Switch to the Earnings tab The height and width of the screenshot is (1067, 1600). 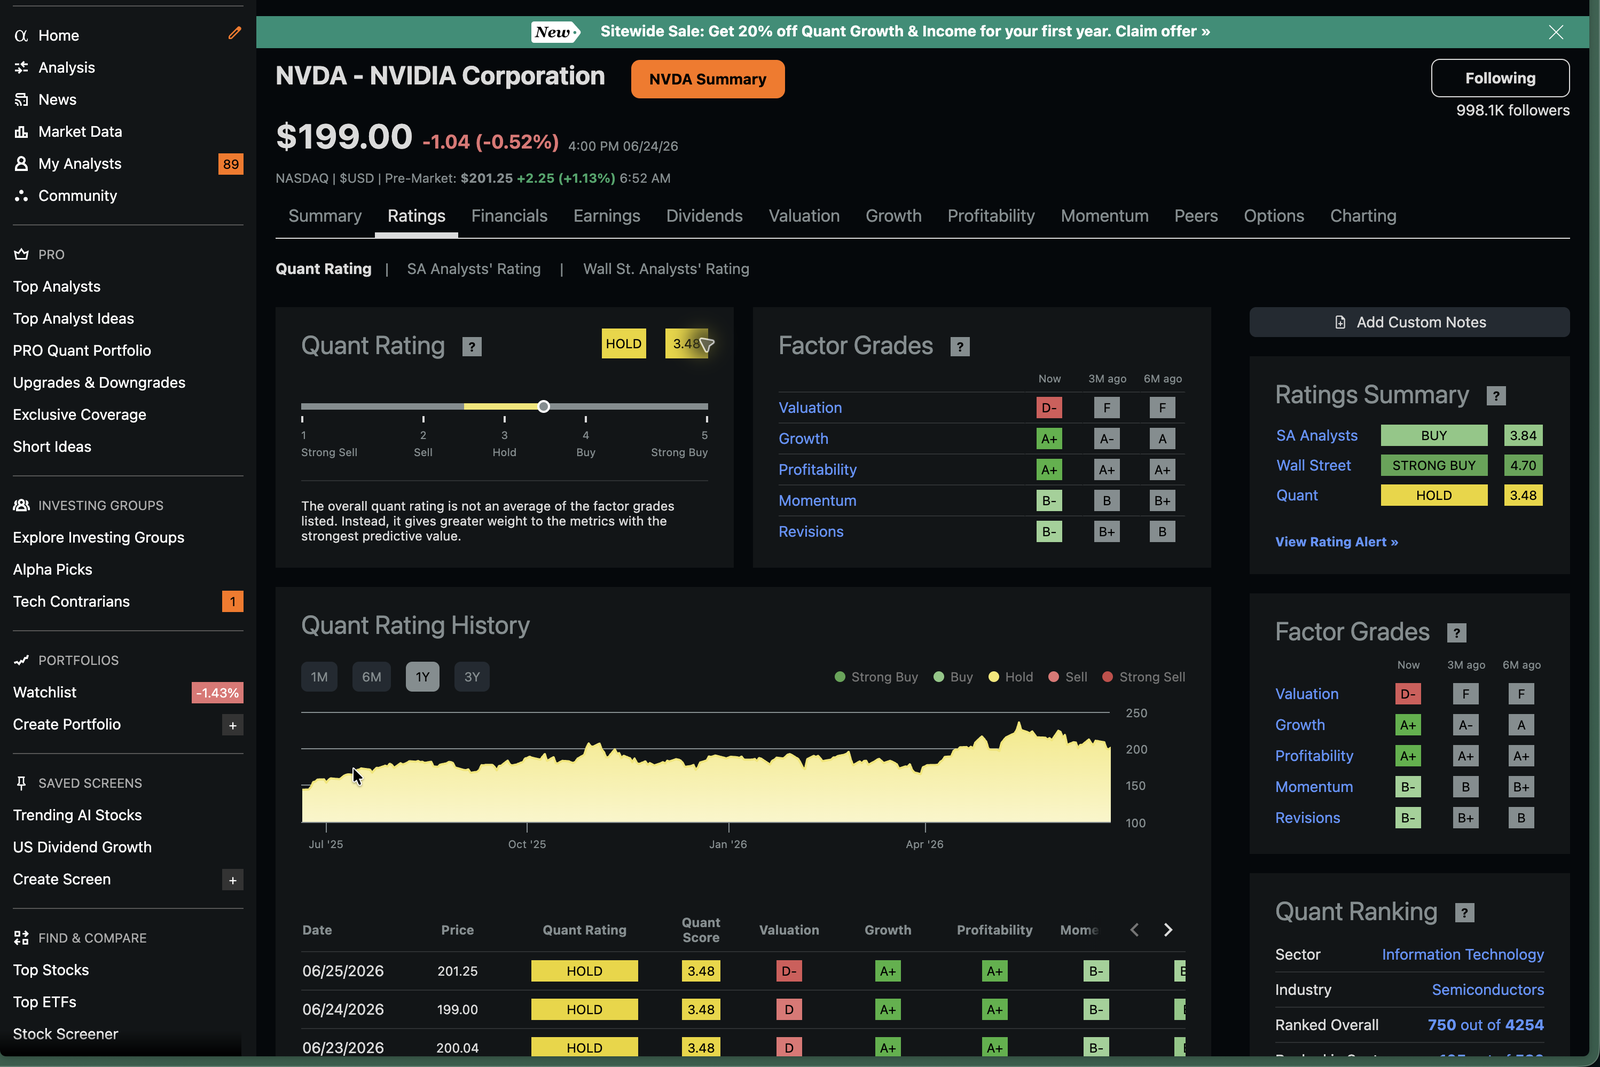(x=607, y=216)
